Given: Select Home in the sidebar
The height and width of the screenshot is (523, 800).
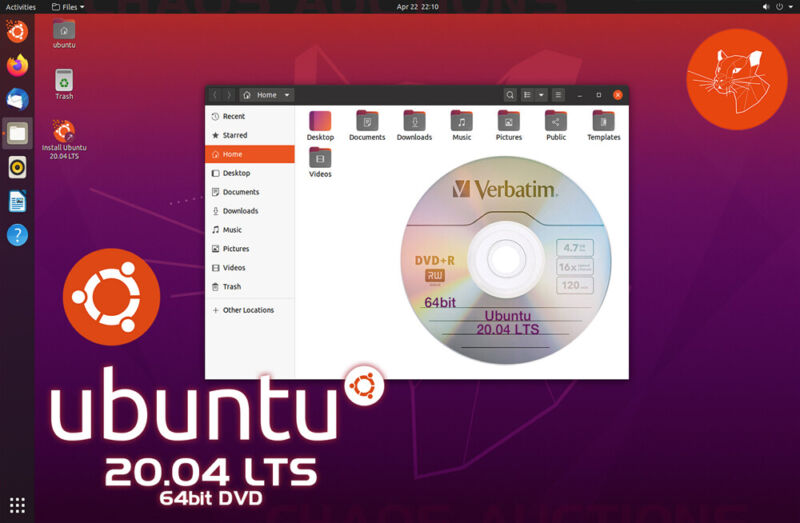Looking at the screenshot, I should point(250,154).
